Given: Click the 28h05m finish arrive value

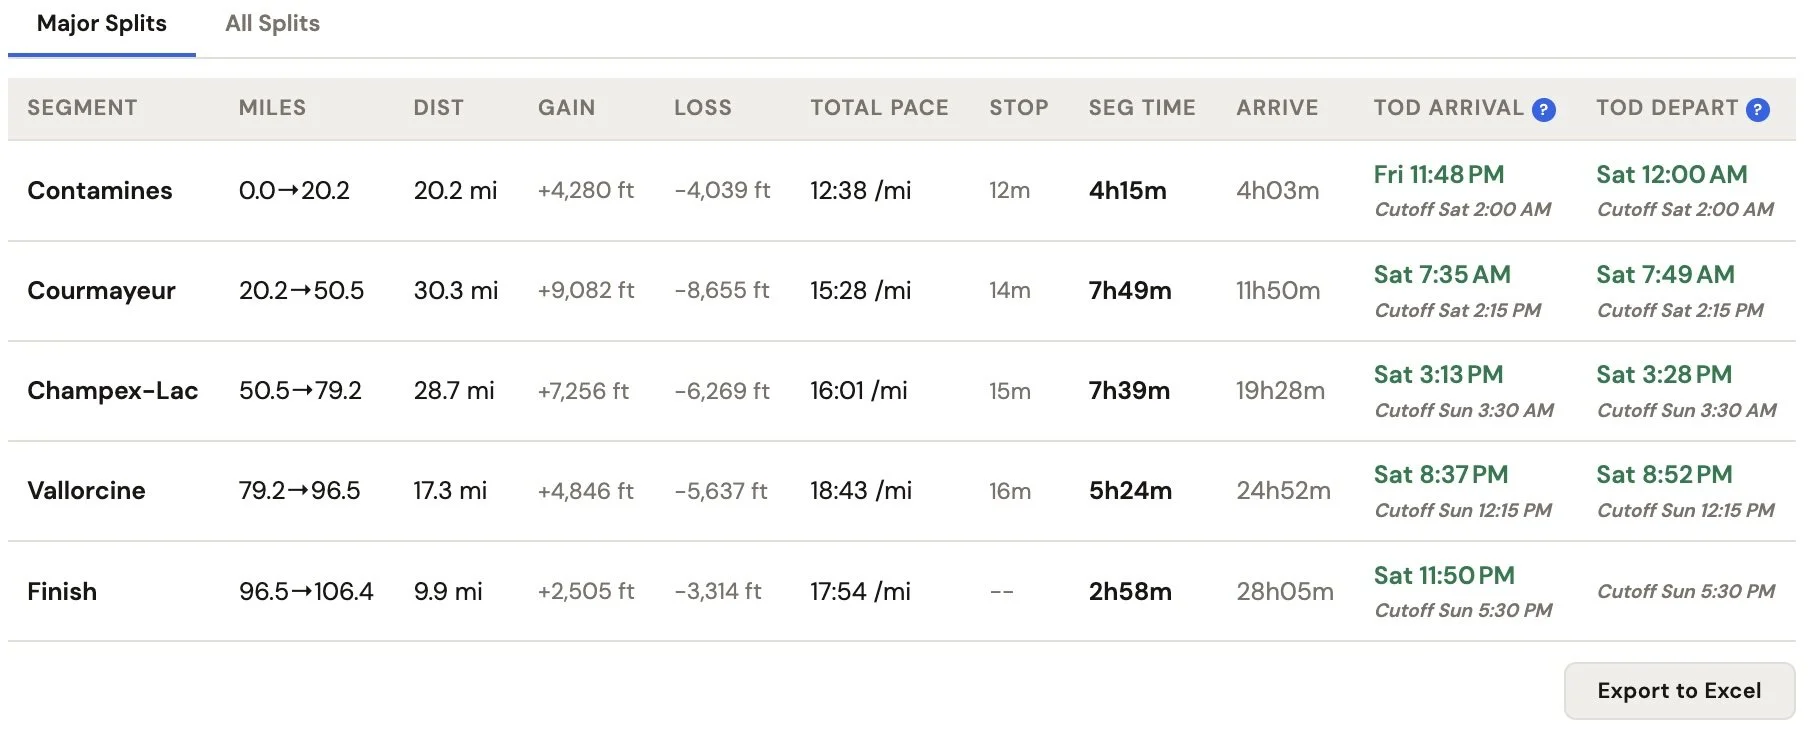Looking at the screenshot, I should 1285,591.
